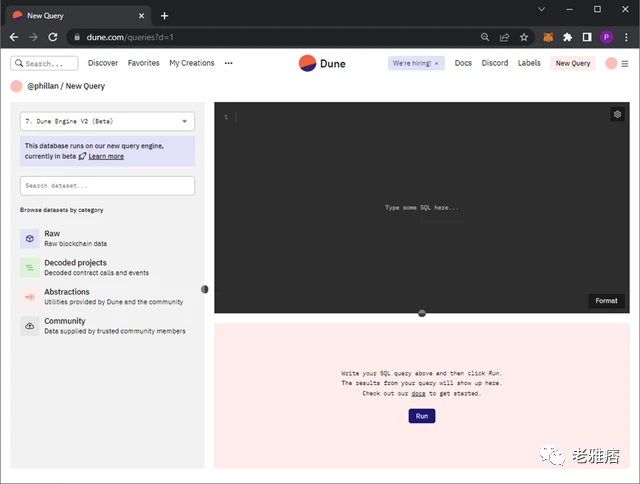Viewport: 640px width, 484px height.
Task: Open the Labels page
Action: point(529,63)
